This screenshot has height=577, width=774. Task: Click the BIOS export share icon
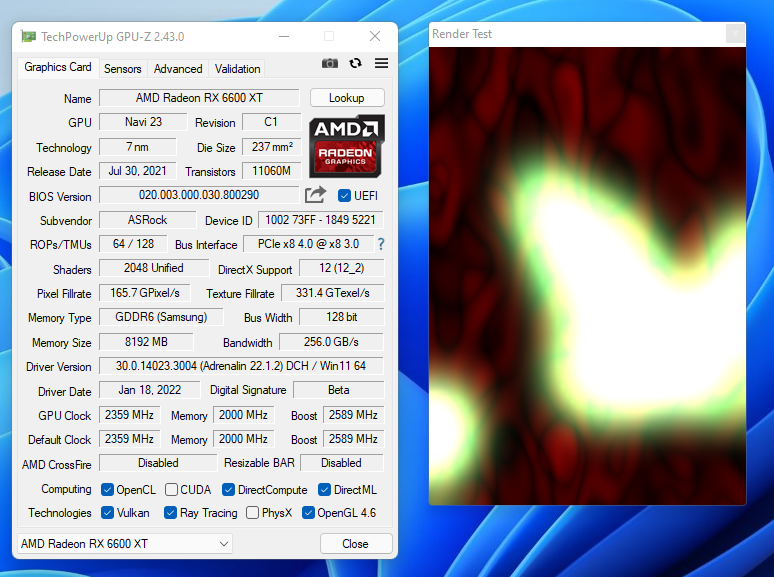click(x=315, y=195)
